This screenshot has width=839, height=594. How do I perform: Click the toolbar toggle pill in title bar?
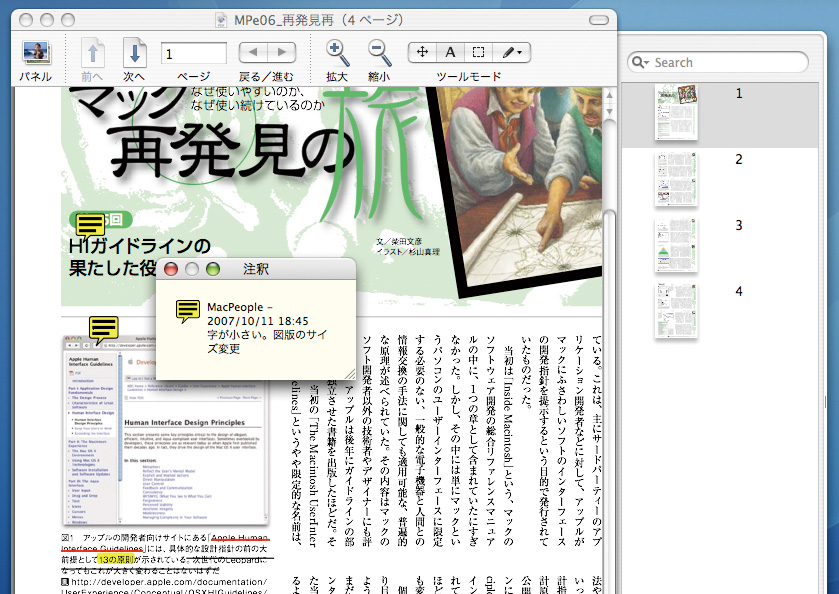[598, 19]
